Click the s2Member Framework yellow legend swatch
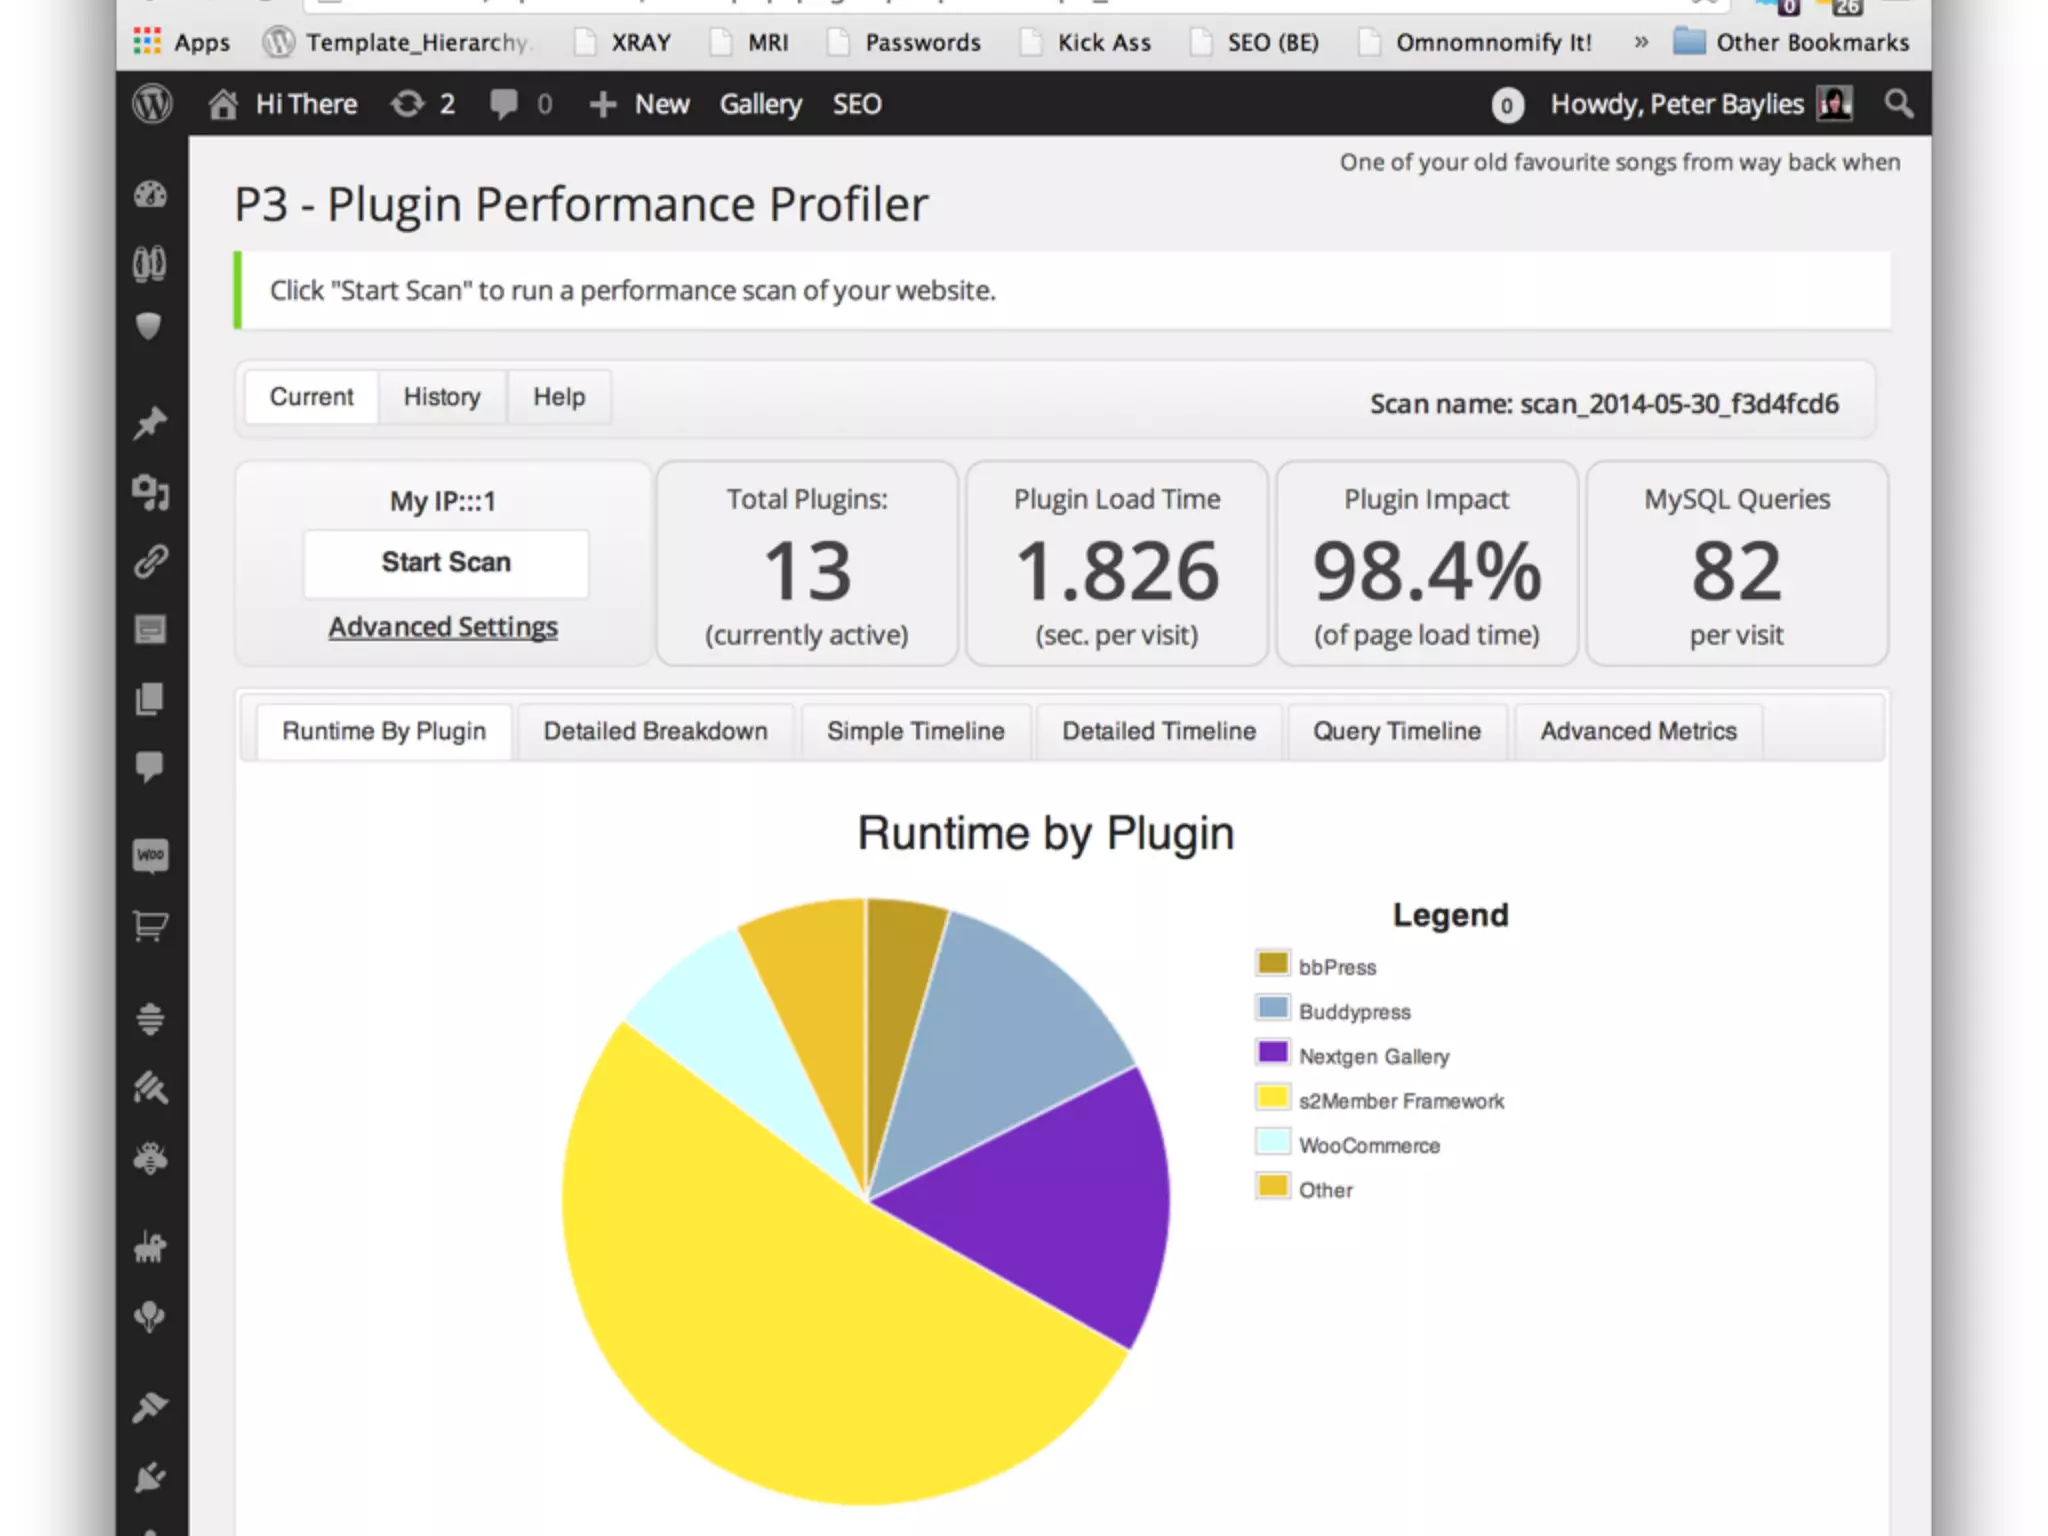The width and height of the screenshot is (2048, 1536). [x=1273, y=1097]
